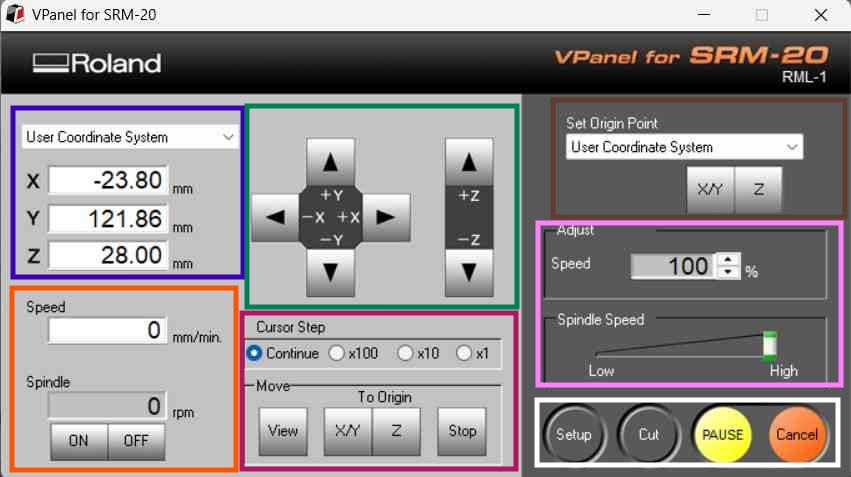Minimize the VPanel window

[704, 15]
